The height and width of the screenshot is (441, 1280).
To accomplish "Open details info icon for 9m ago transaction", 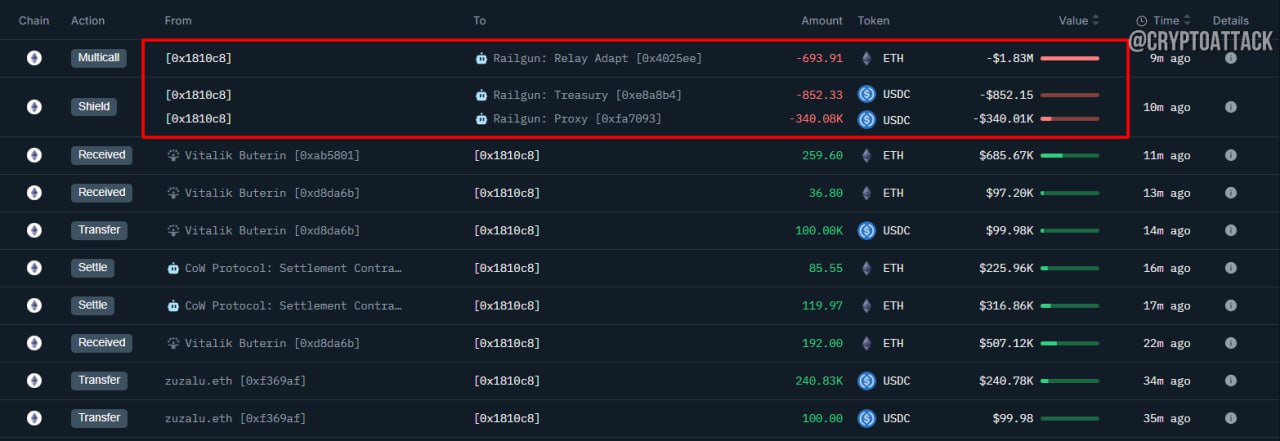I will pyautogui.click(x=1231, y=58).
